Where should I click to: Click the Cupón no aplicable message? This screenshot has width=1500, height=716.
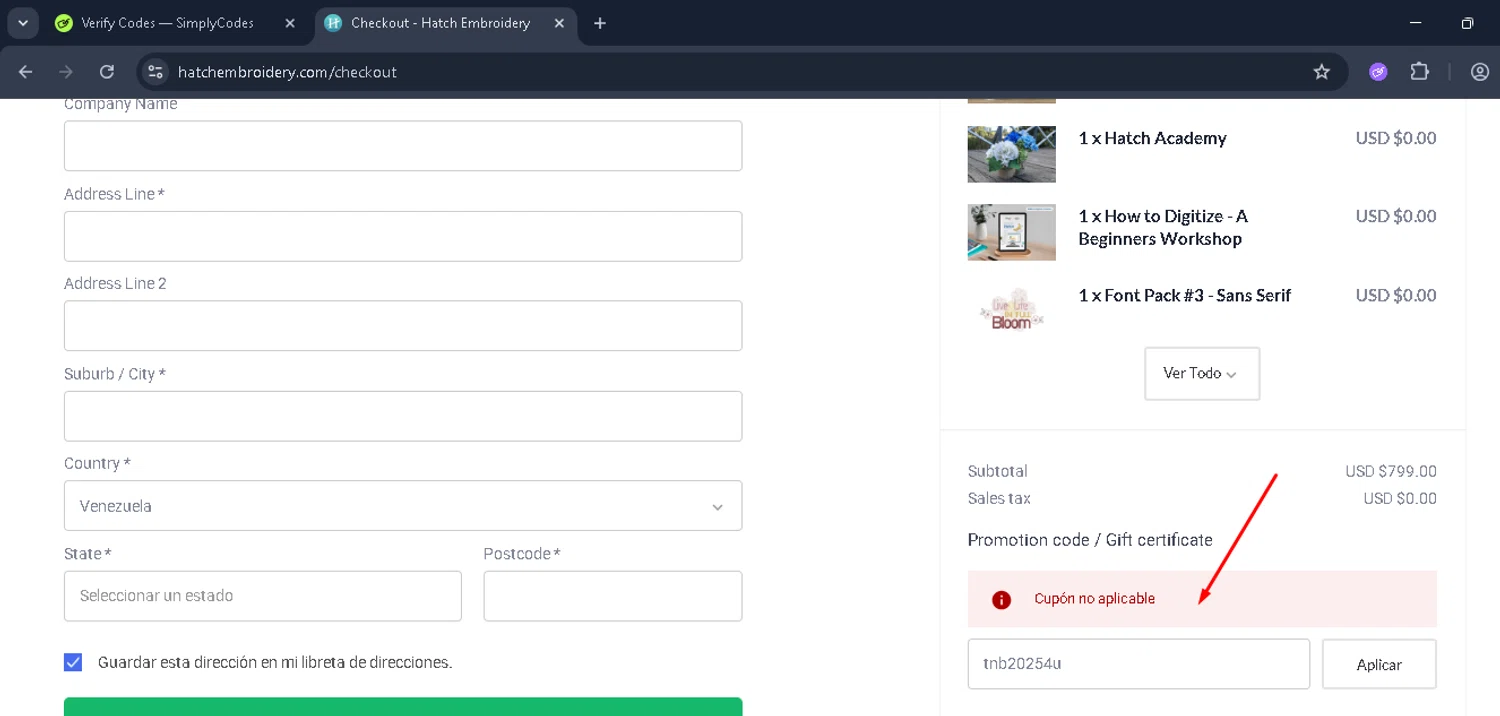point(1095,599)
